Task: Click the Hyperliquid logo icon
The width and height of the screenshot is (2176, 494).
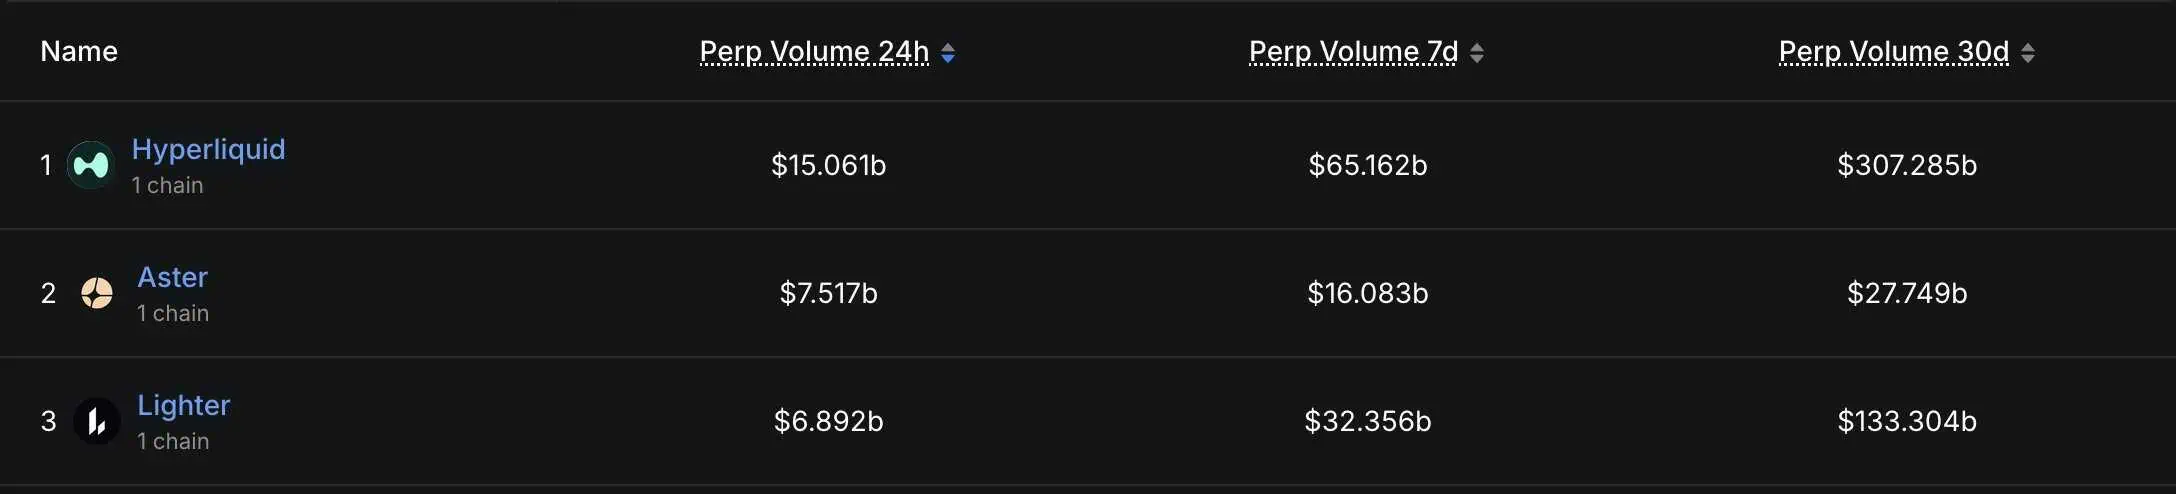Action: [91, 165]
